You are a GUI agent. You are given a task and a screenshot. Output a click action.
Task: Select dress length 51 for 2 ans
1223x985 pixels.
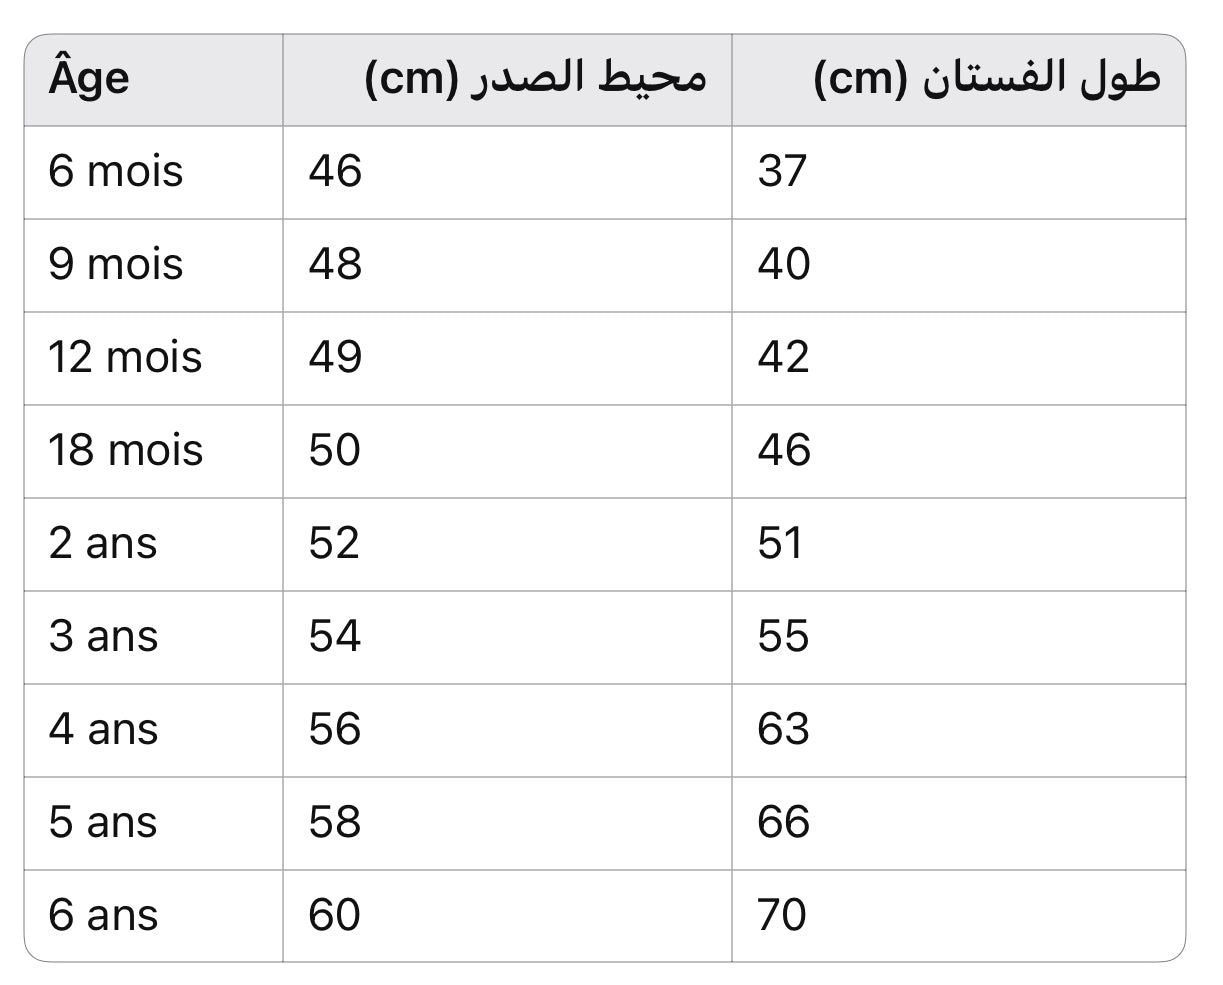[780, 544]
